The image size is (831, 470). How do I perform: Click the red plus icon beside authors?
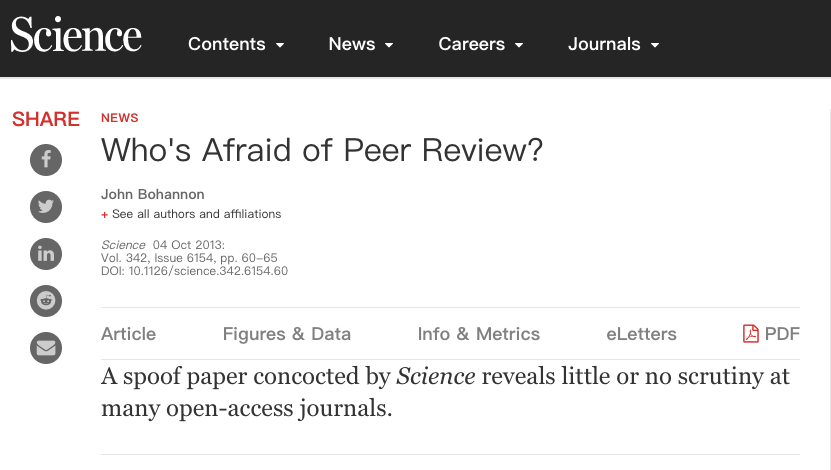tap(104, 215)
